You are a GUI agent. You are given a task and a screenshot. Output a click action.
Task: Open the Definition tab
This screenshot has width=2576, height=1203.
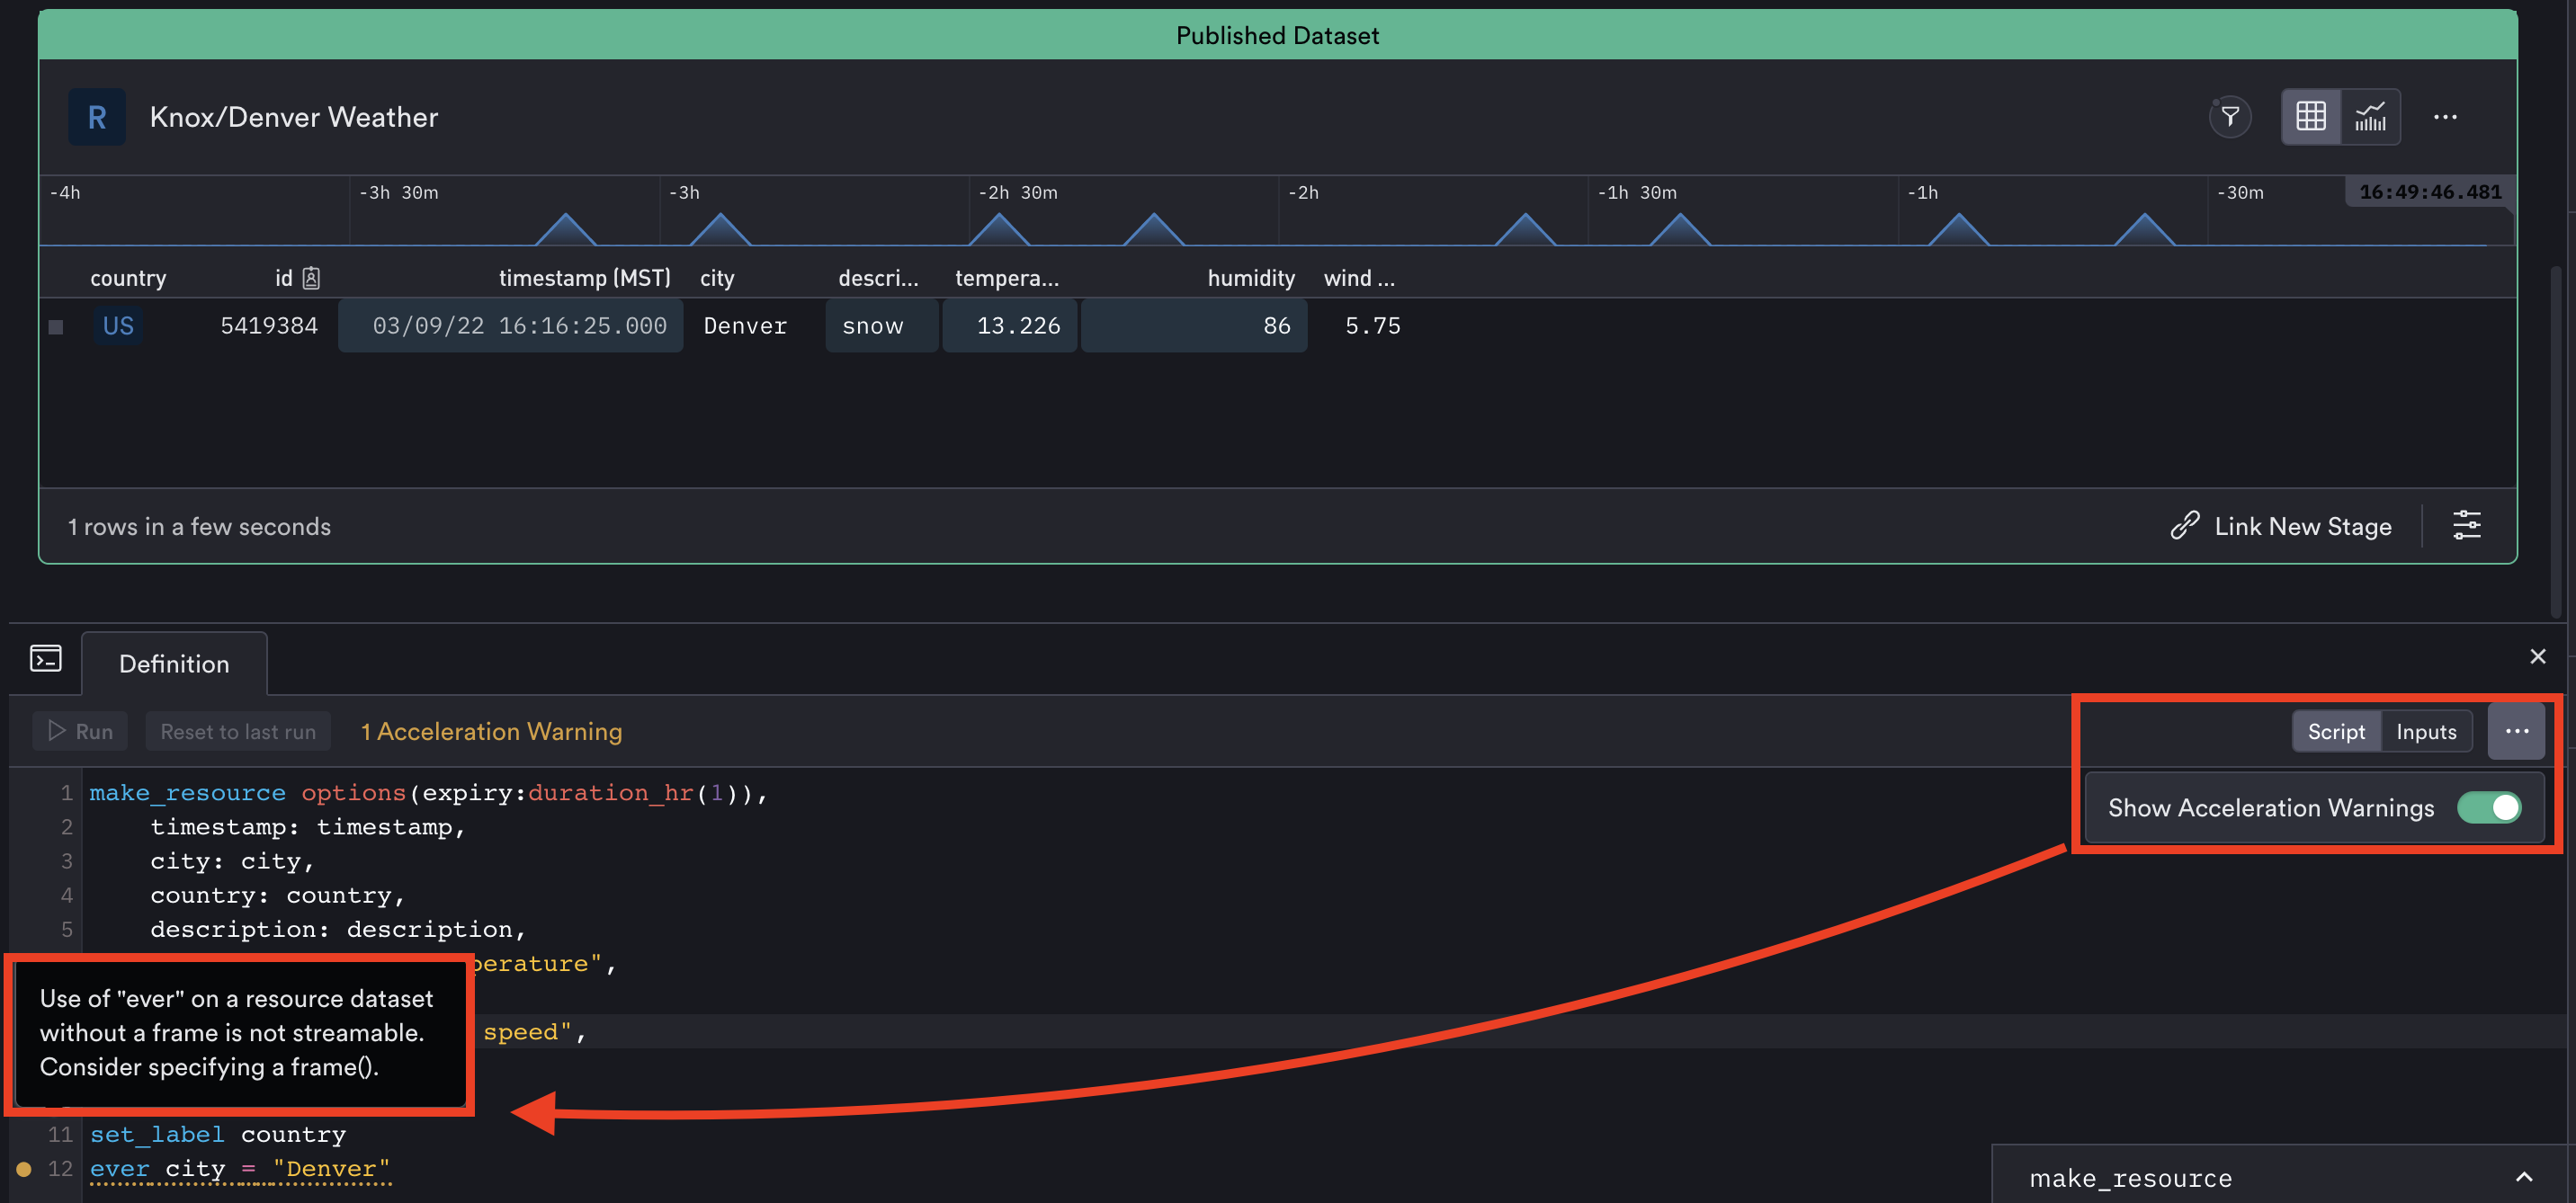(x=174, y=664)
